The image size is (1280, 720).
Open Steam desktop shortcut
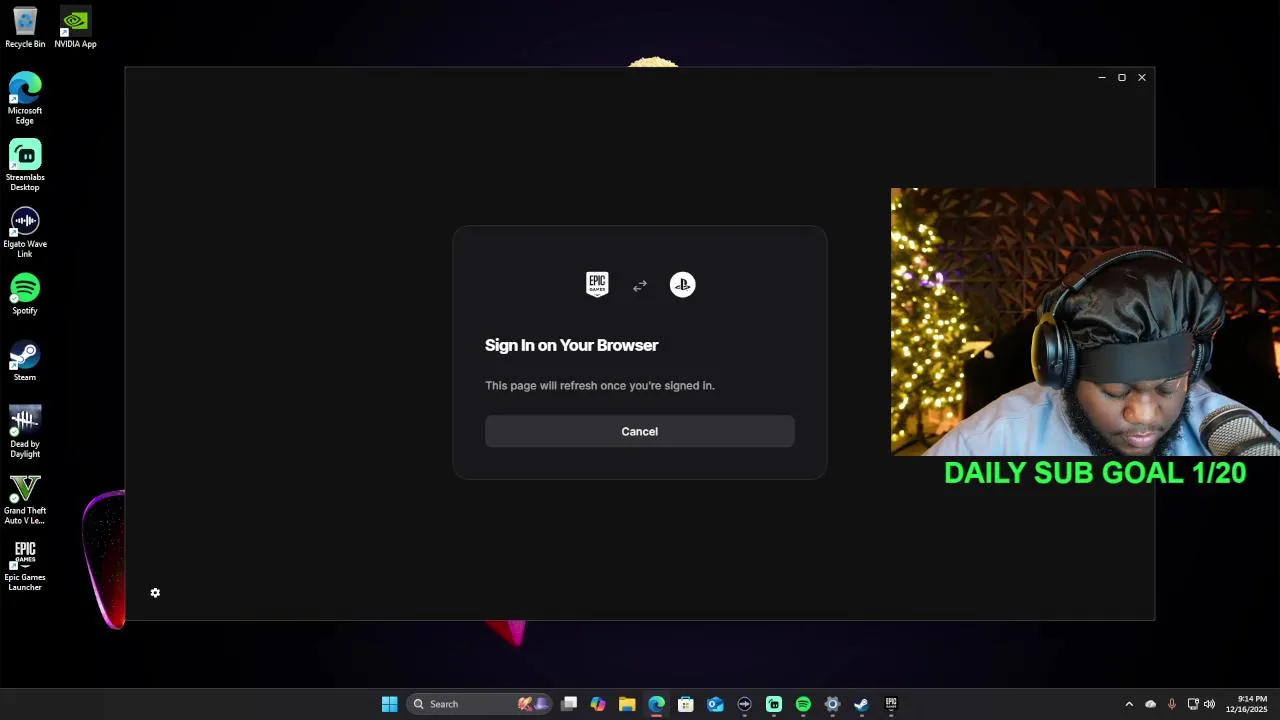point(25,361)
